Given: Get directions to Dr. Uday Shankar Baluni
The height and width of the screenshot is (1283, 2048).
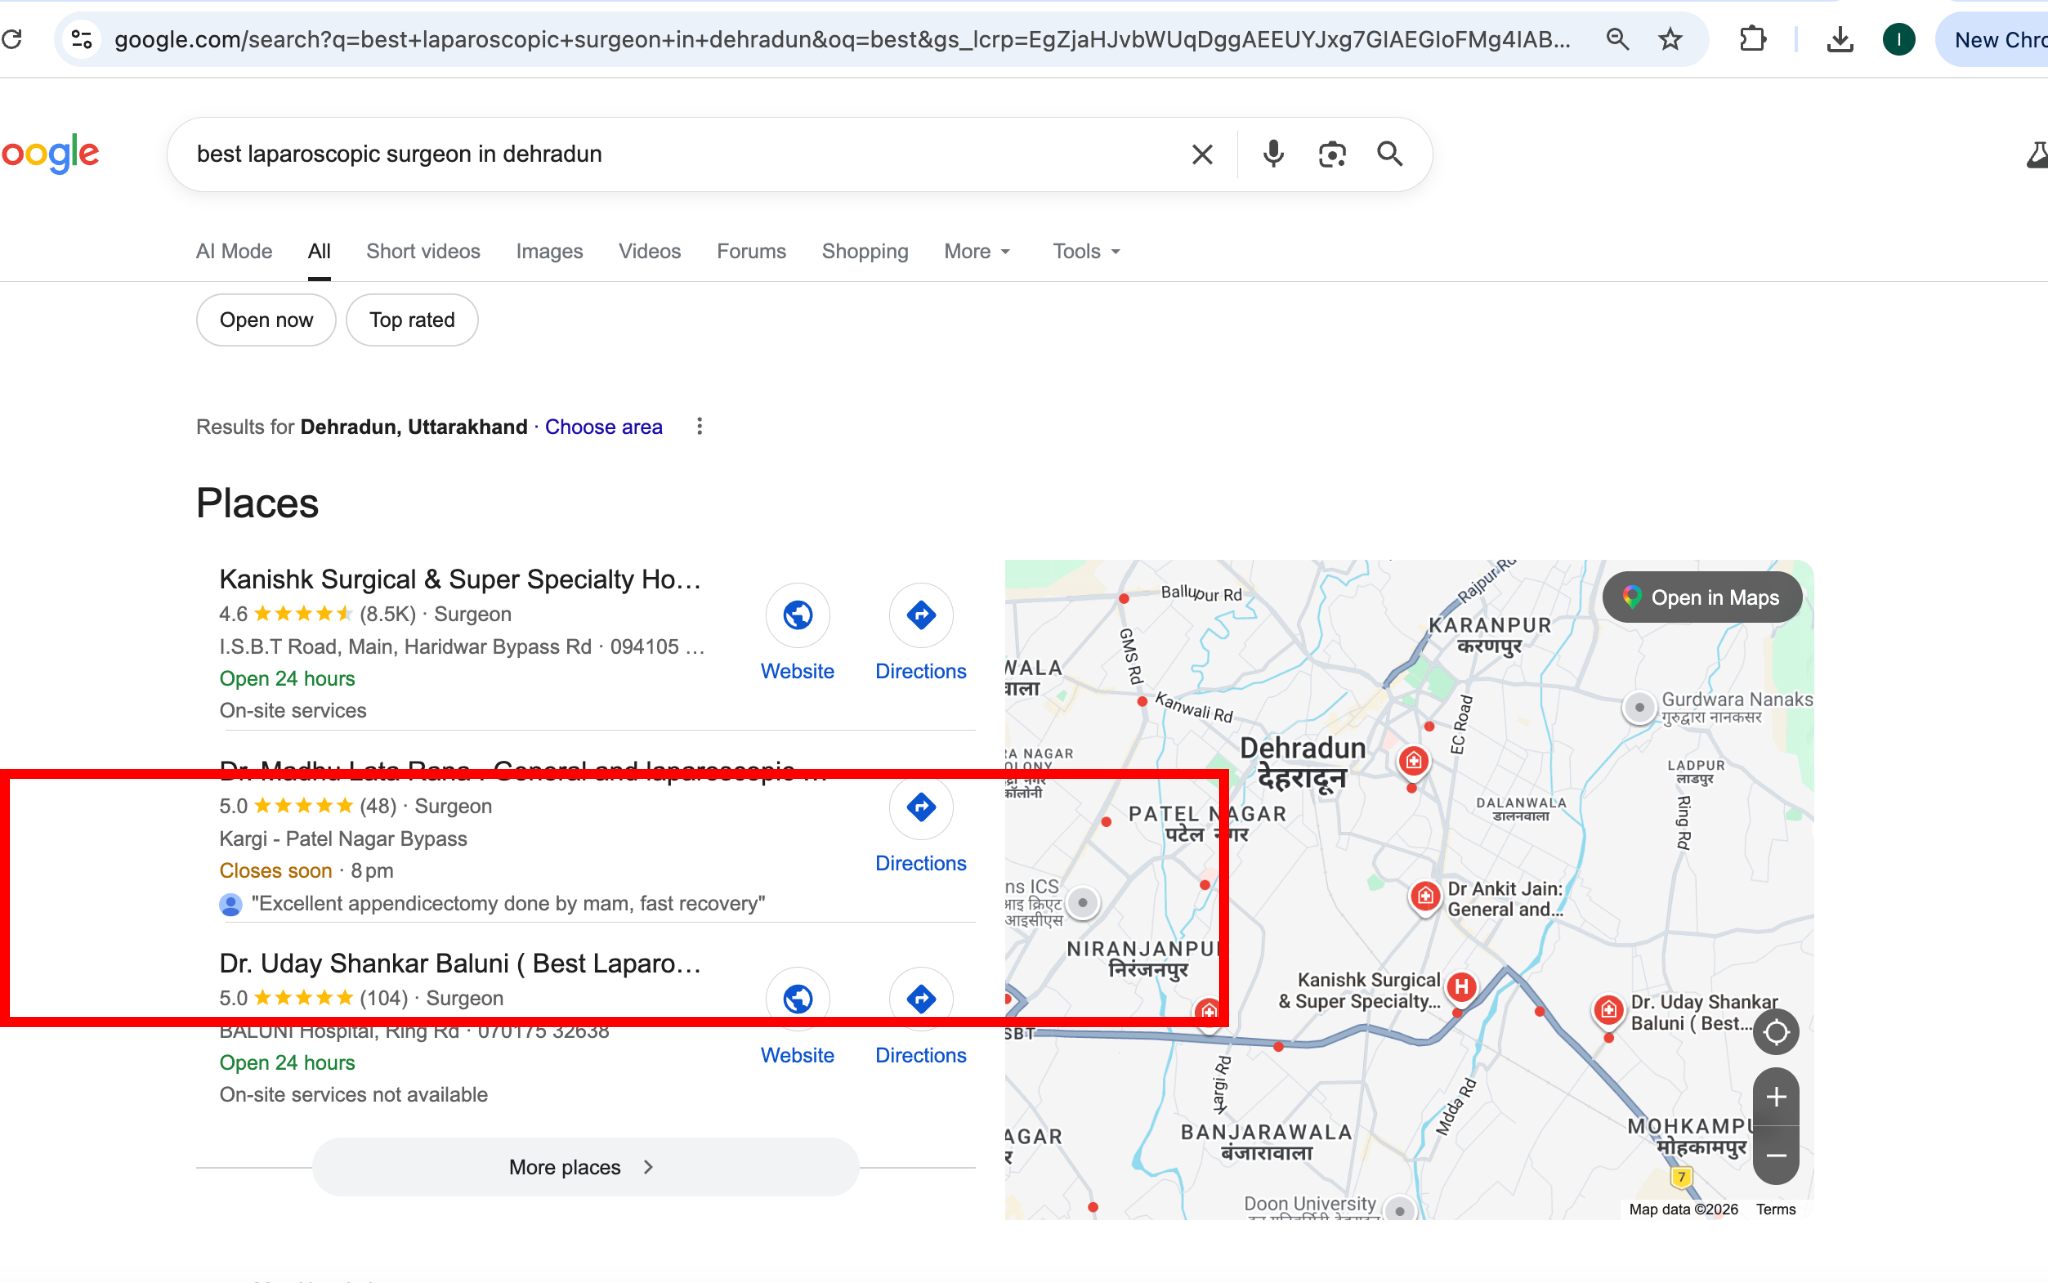Looking at the screenshot, I should coord(921,999).
